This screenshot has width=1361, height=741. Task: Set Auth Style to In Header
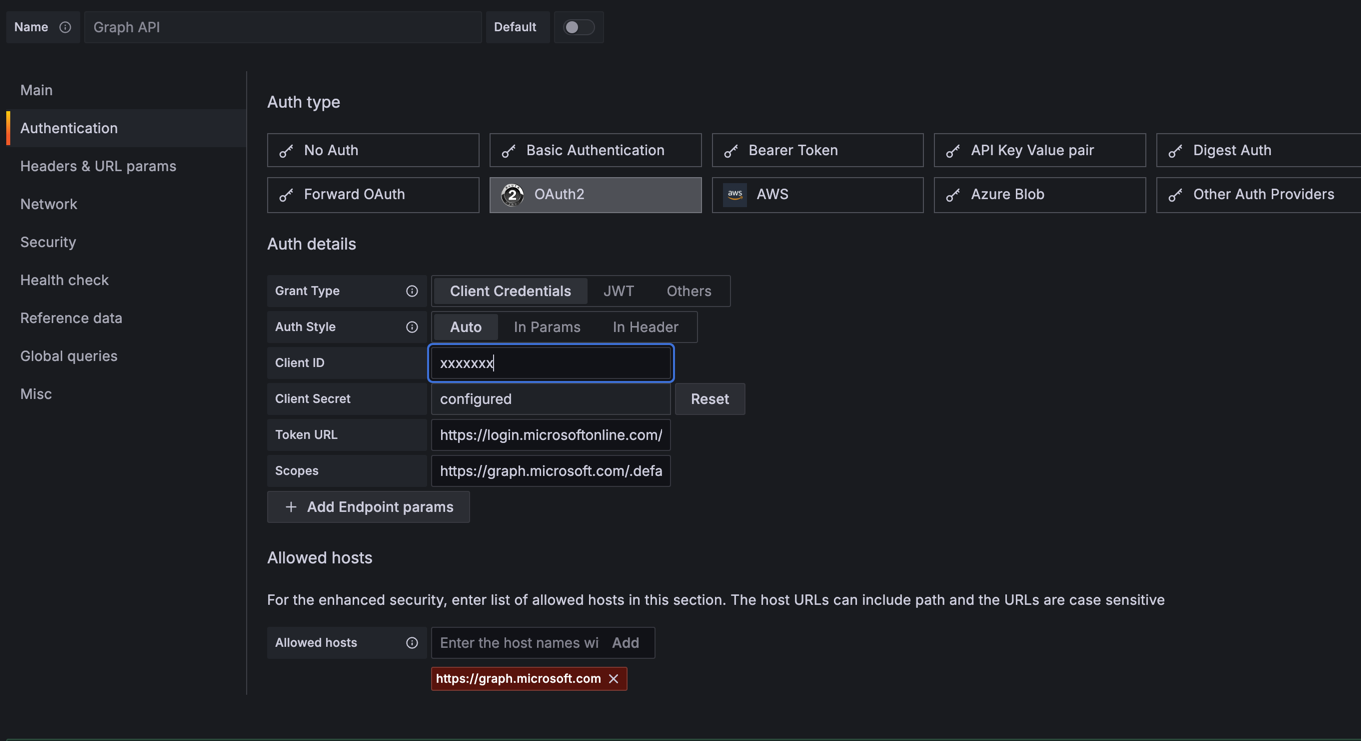click(x=645, y=327)
